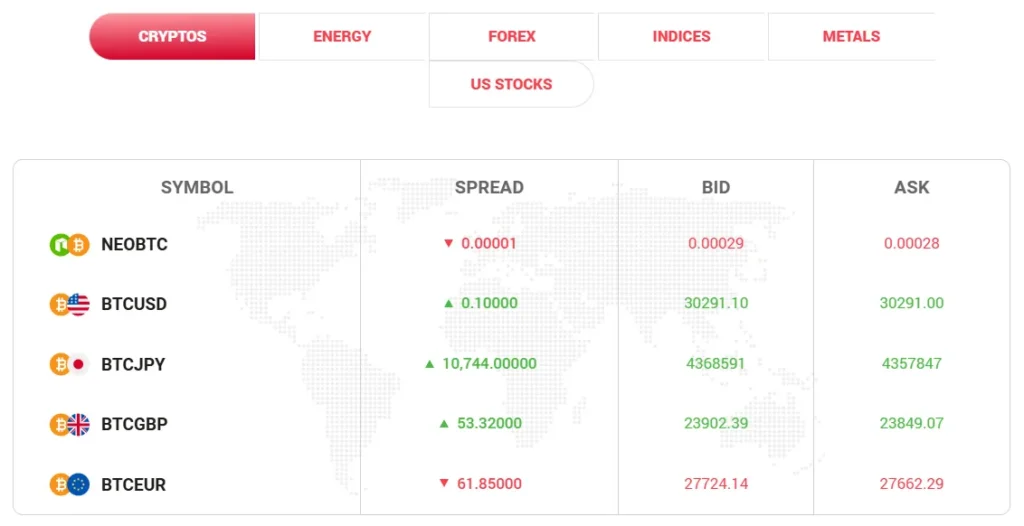Screen dimensions: 1024x526
Task: Click the red down arrow beside BTCEUR spread
Action: click(x=444, y=484)
